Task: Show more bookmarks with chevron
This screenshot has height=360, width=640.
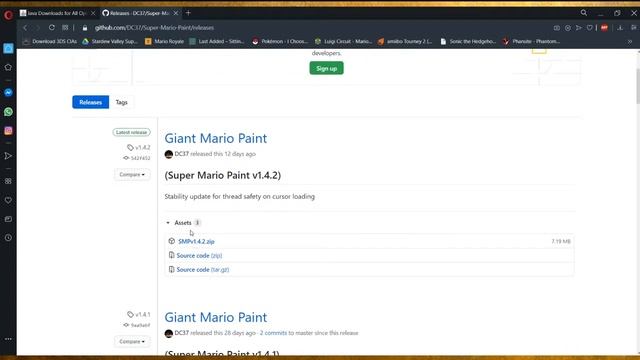Action: (x=630, y=41)
